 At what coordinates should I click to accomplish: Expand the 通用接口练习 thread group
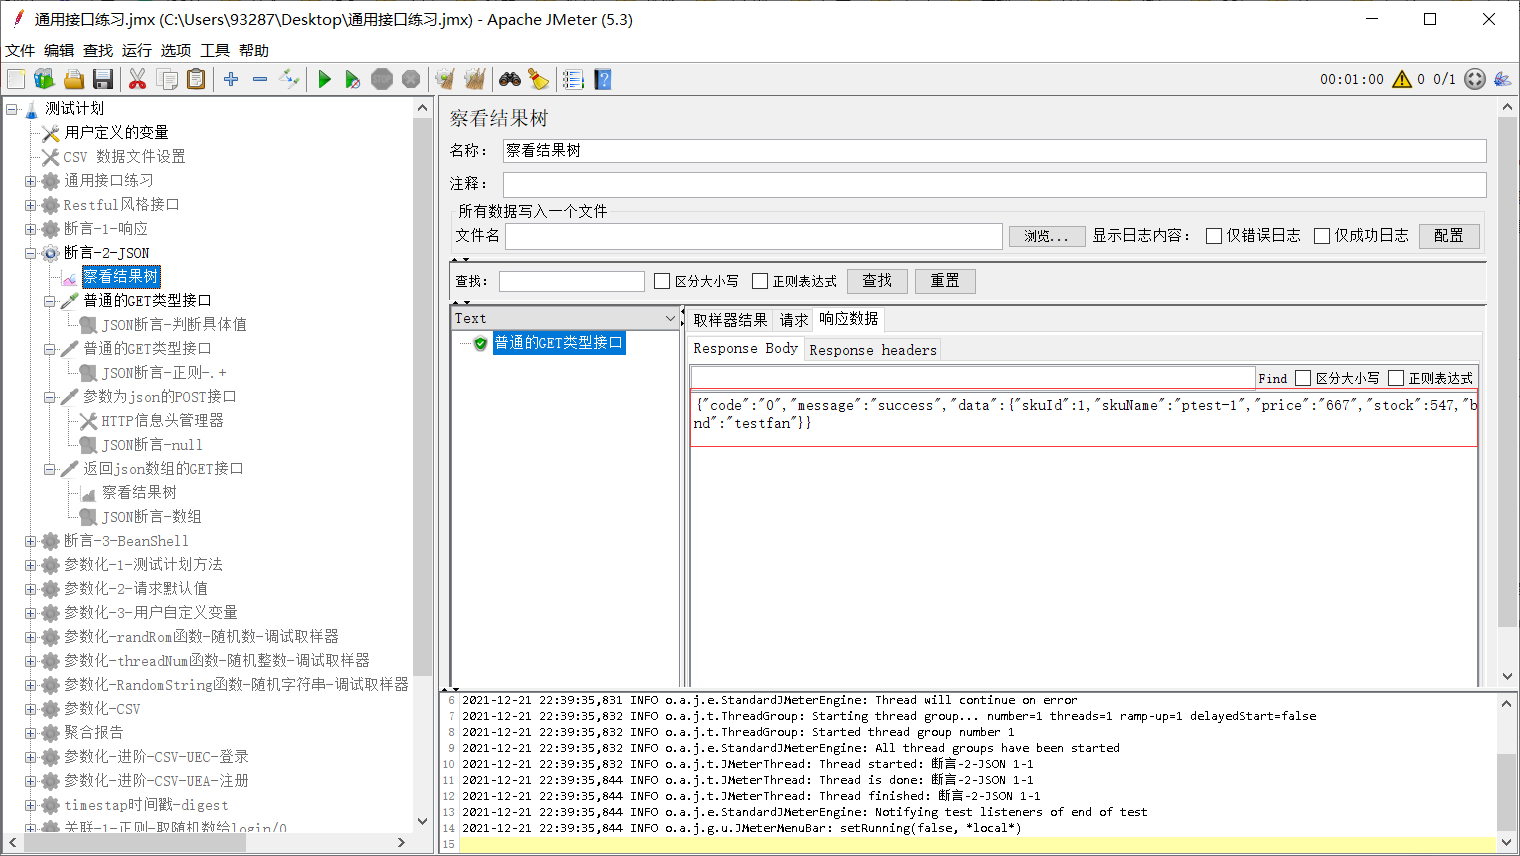(30, 181)
